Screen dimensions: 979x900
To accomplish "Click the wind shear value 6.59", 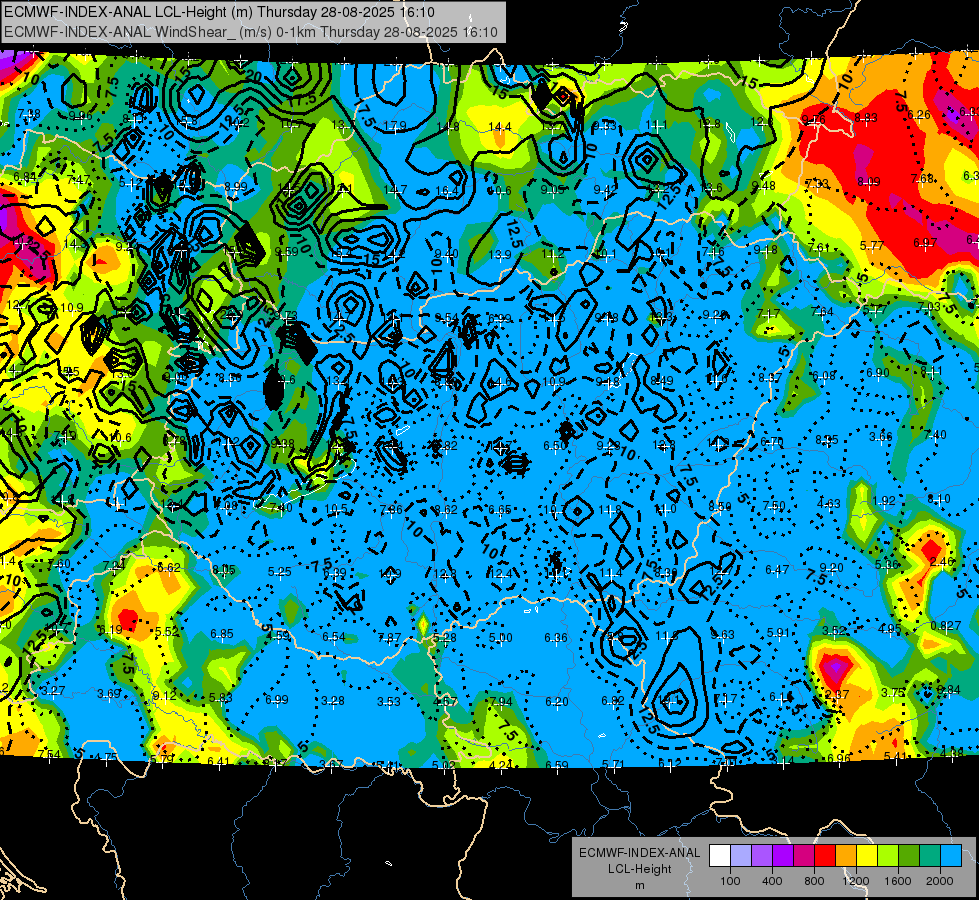I will click(x=557, y=764).
